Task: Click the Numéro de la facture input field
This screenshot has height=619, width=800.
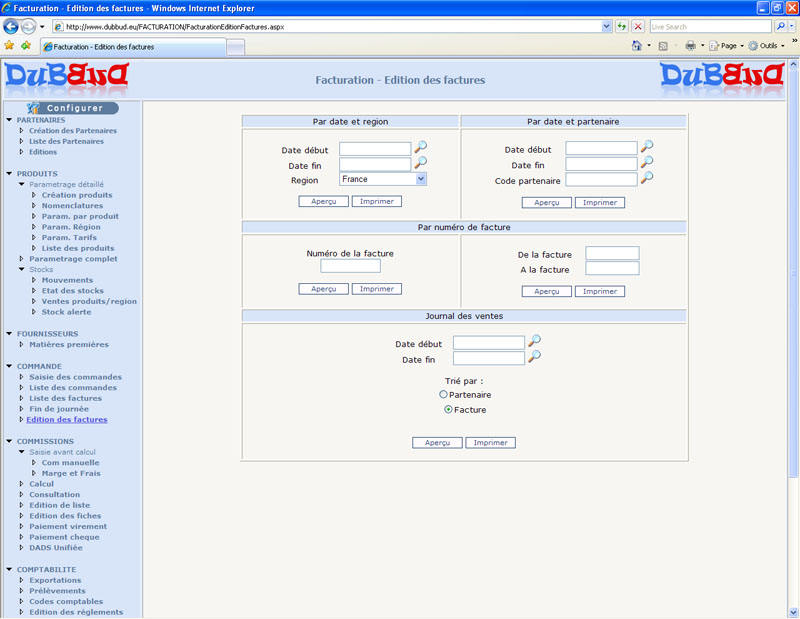Action: [x=350, y=267]
